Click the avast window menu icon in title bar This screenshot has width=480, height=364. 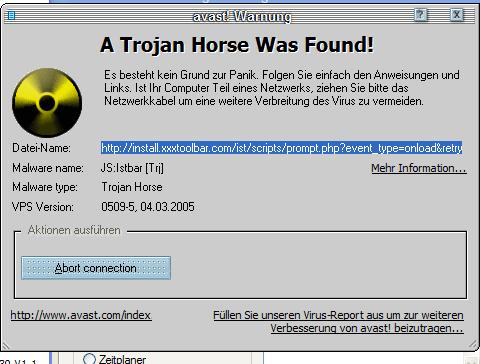11,16
